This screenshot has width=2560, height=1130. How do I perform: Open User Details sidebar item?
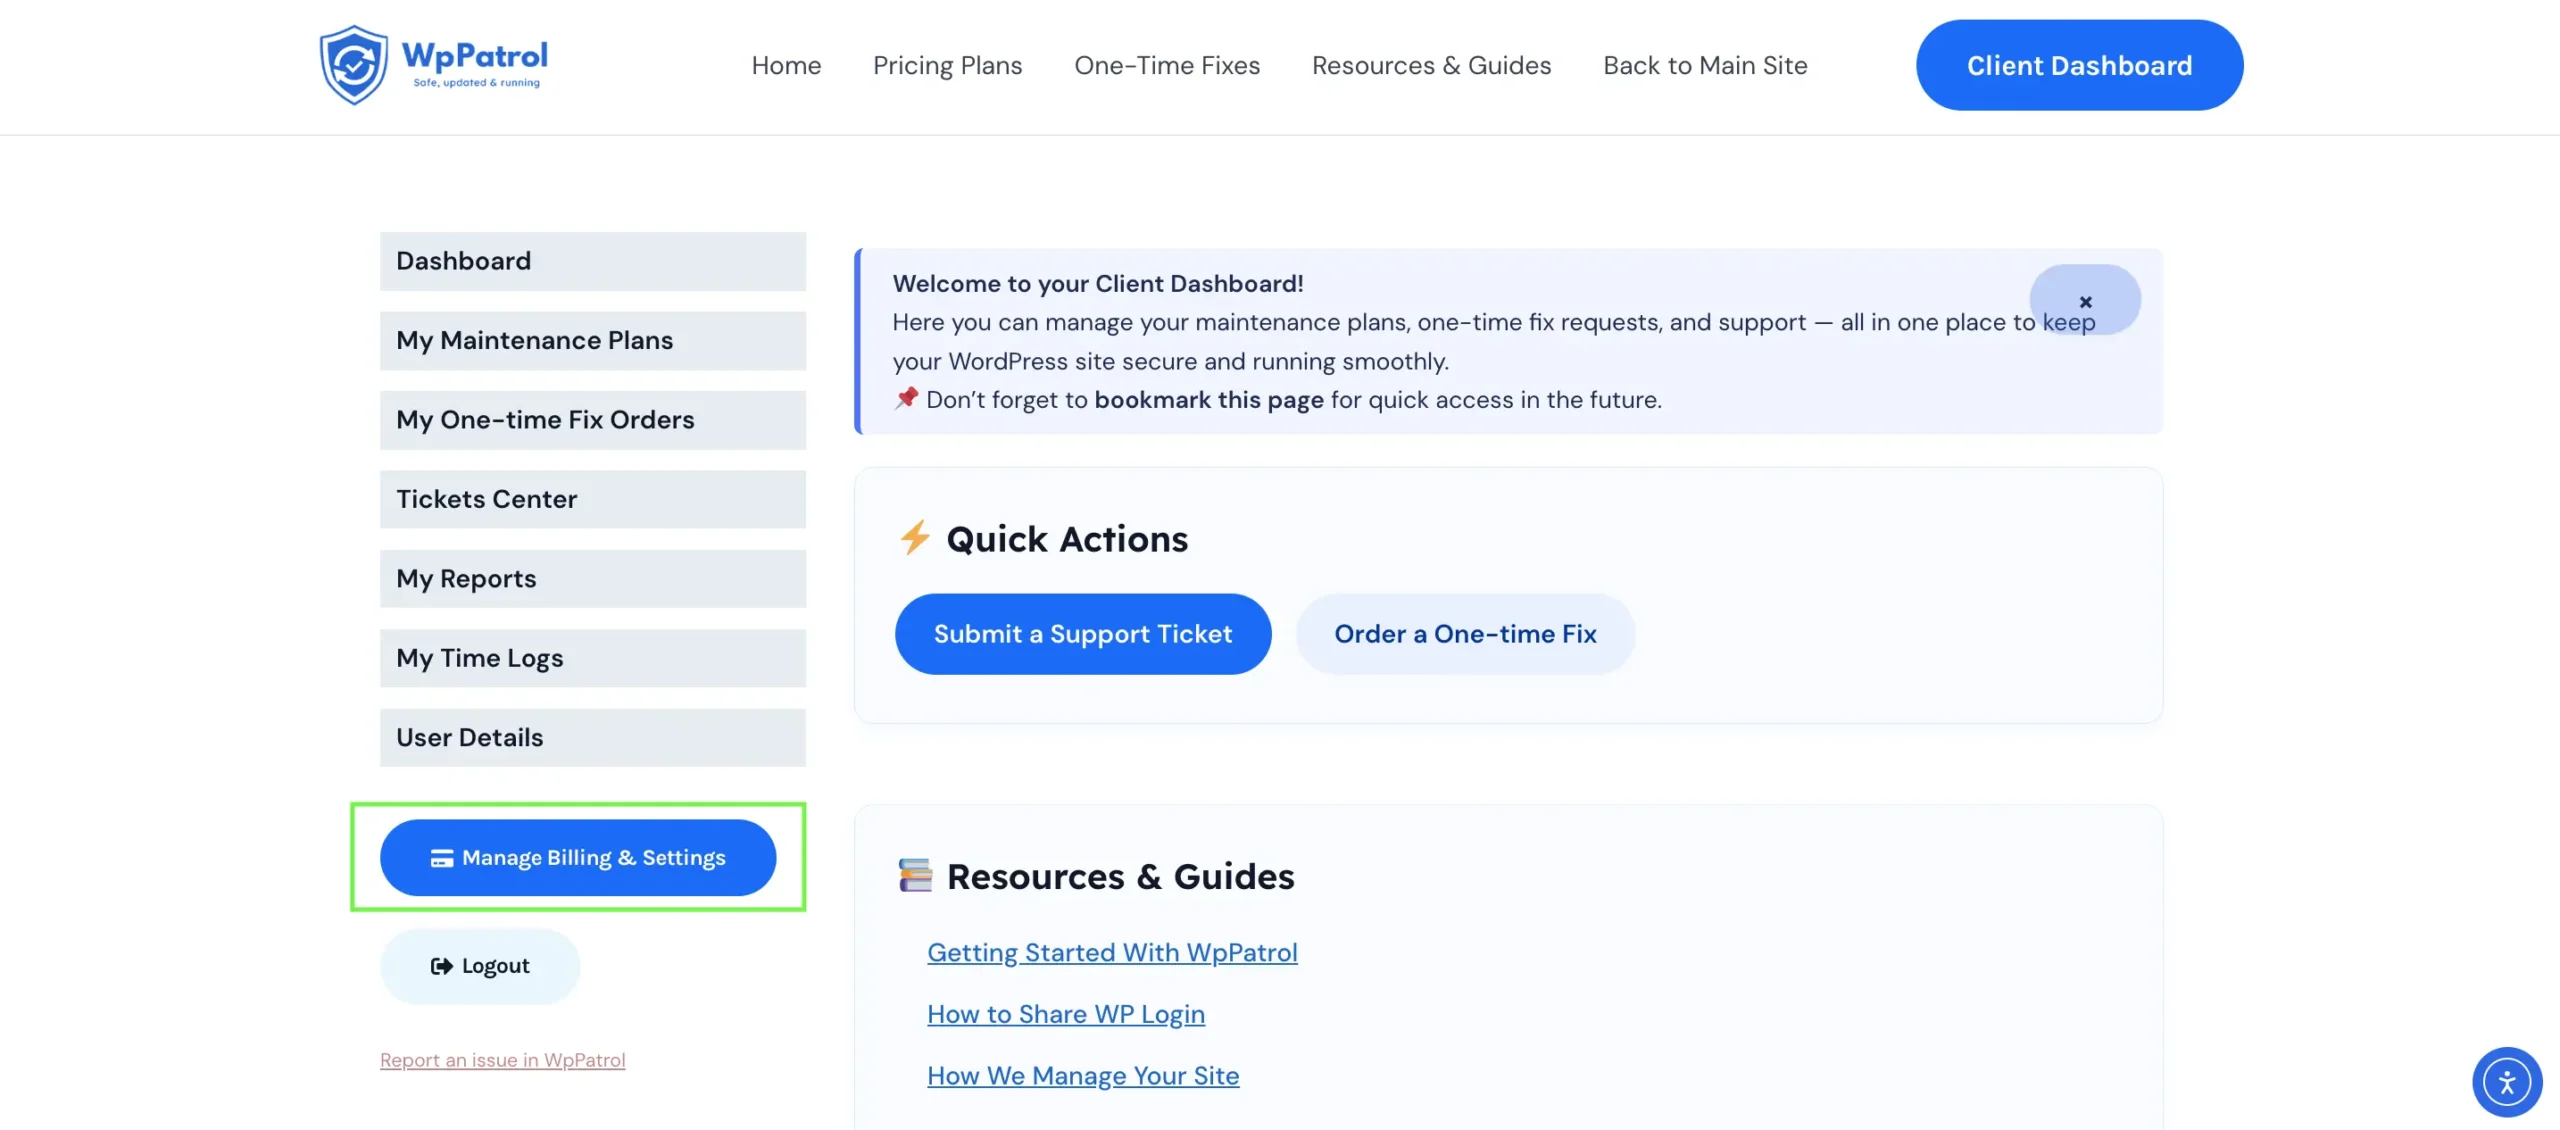click(x=592, y=738)
